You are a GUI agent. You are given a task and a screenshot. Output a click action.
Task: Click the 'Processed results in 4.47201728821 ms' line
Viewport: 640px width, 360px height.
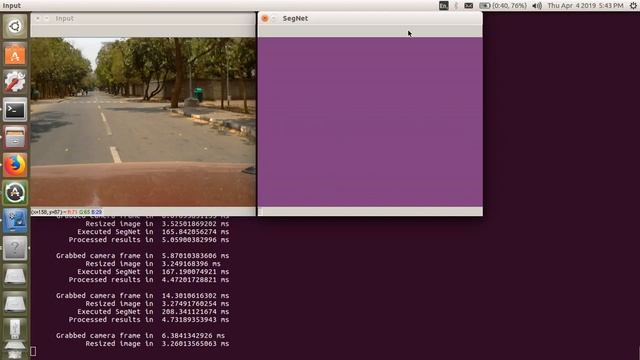pos(149,280)
